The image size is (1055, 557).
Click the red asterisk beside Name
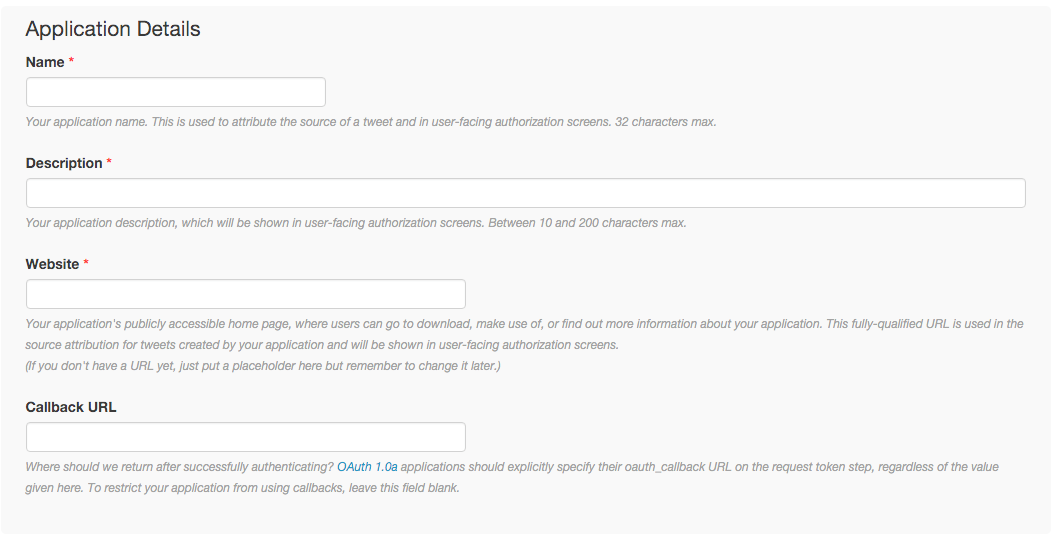click(x=72, y=62)
